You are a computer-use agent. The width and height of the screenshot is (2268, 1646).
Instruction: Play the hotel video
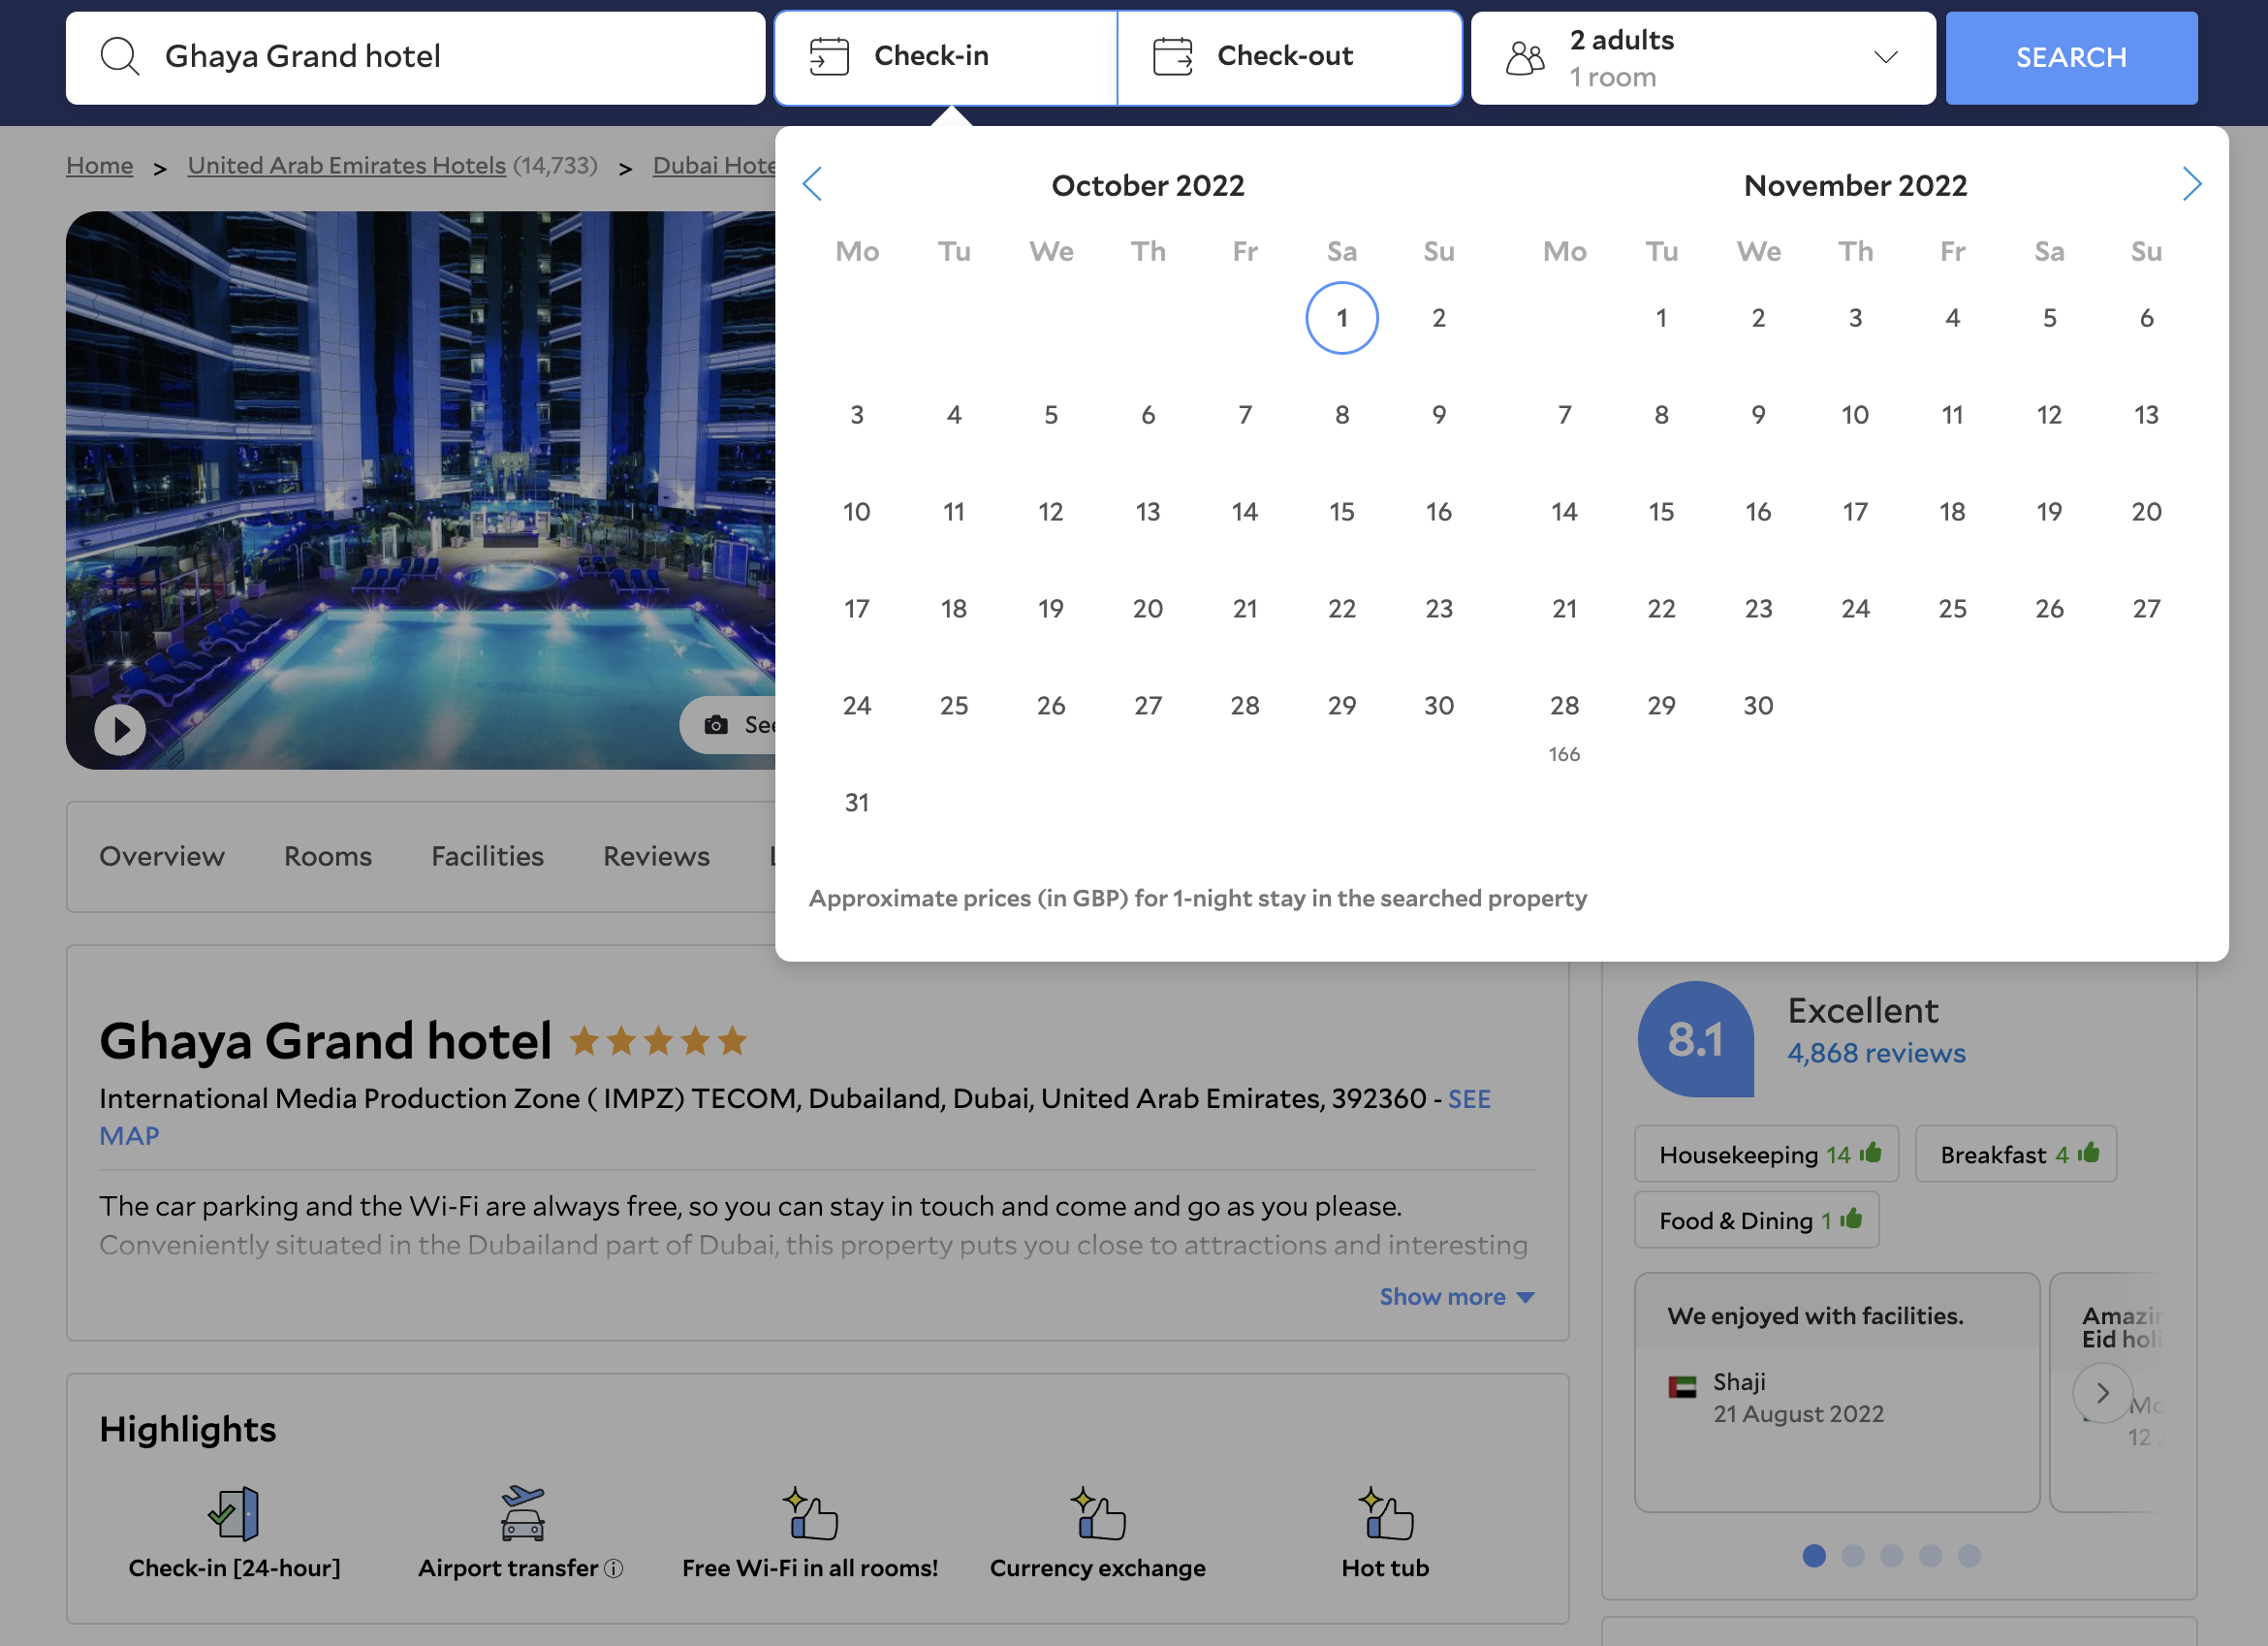pos(120,729)
